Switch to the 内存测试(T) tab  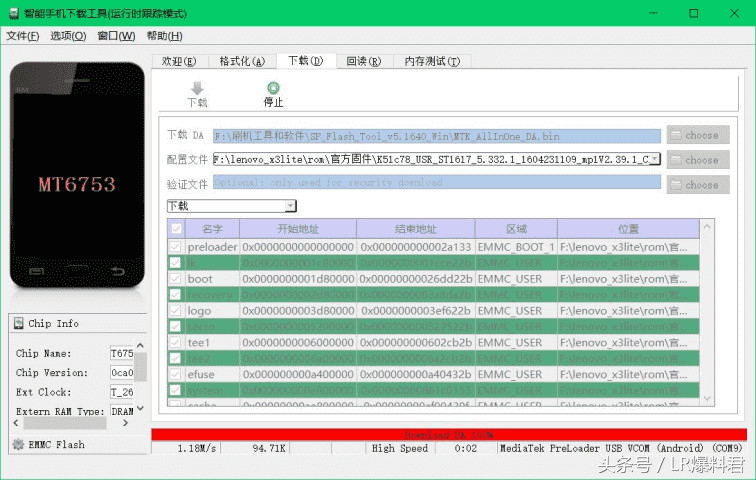pos(432,61)
